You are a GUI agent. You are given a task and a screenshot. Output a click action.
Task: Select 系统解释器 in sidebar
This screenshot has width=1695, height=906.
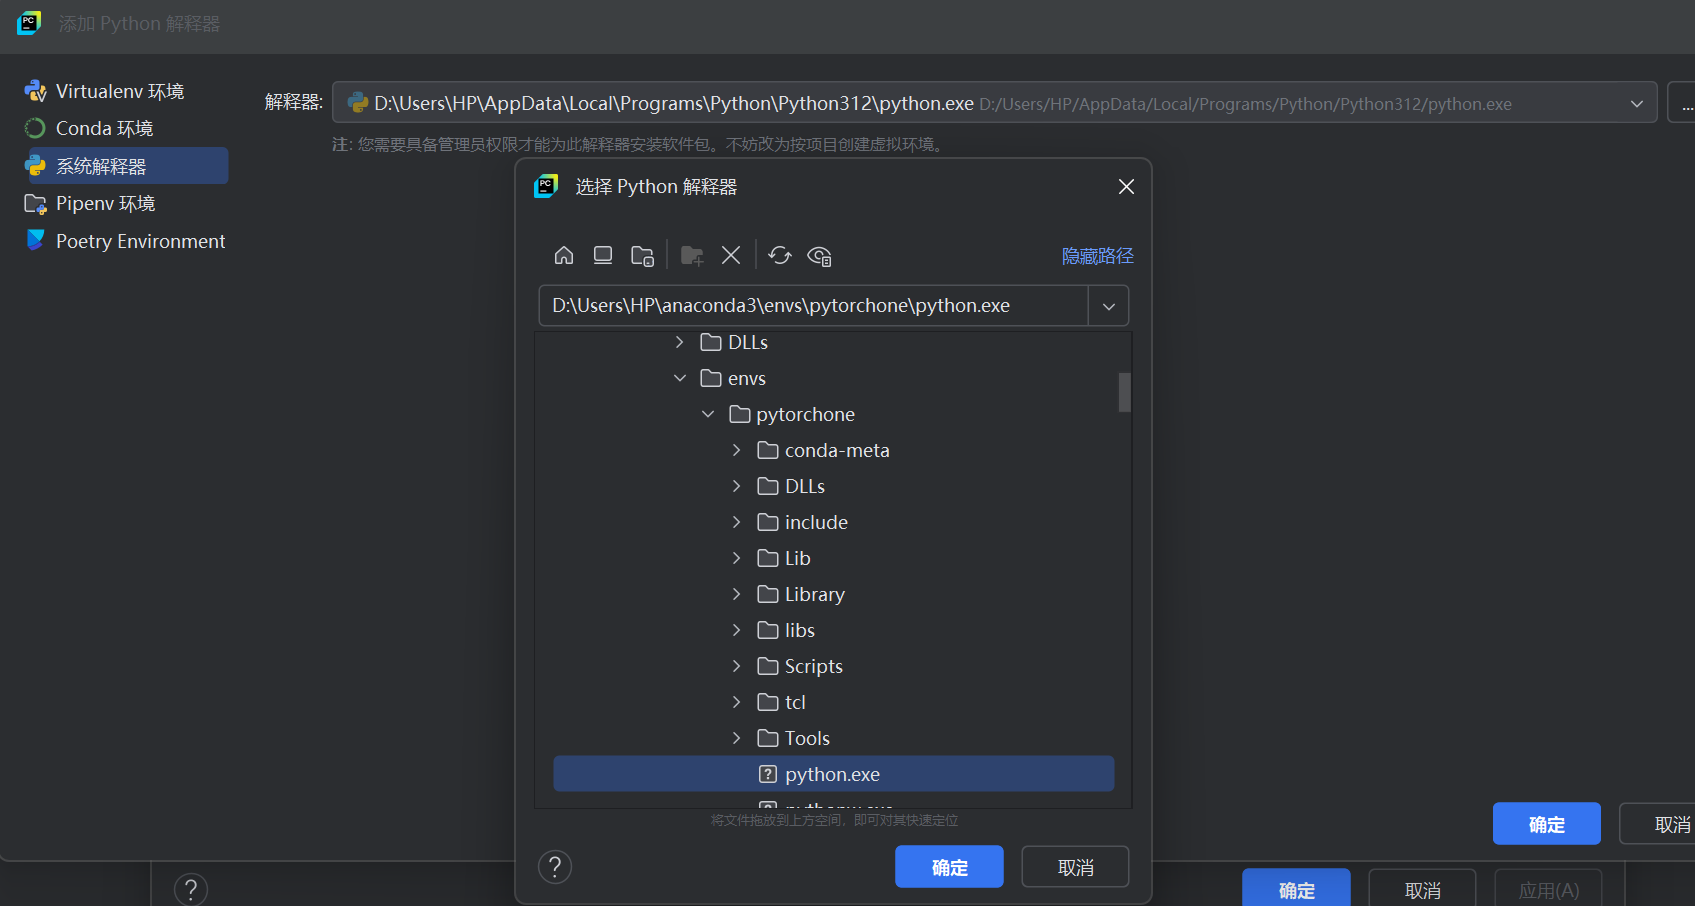126,166
